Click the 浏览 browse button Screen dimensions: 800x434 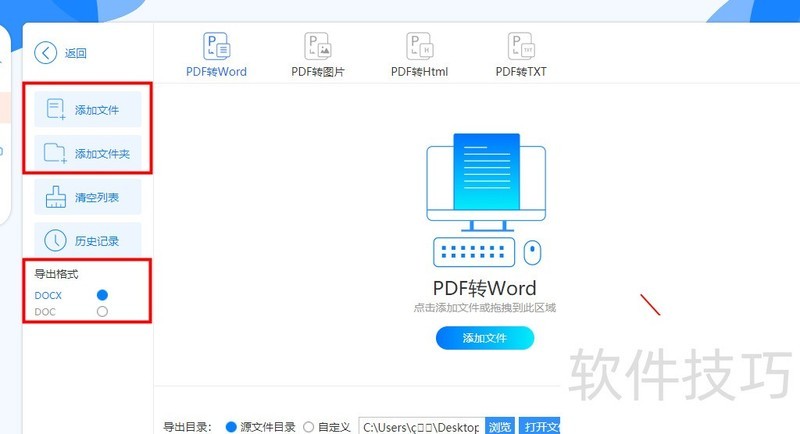(x=499, y=426)
